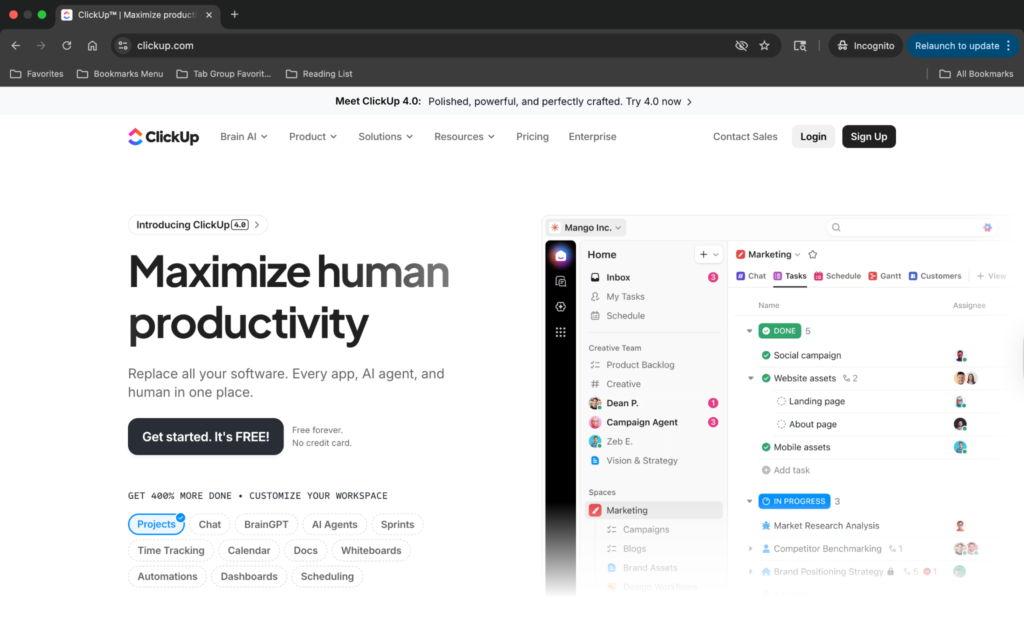Open the tab search icon in toolbar

pos(799,46)
